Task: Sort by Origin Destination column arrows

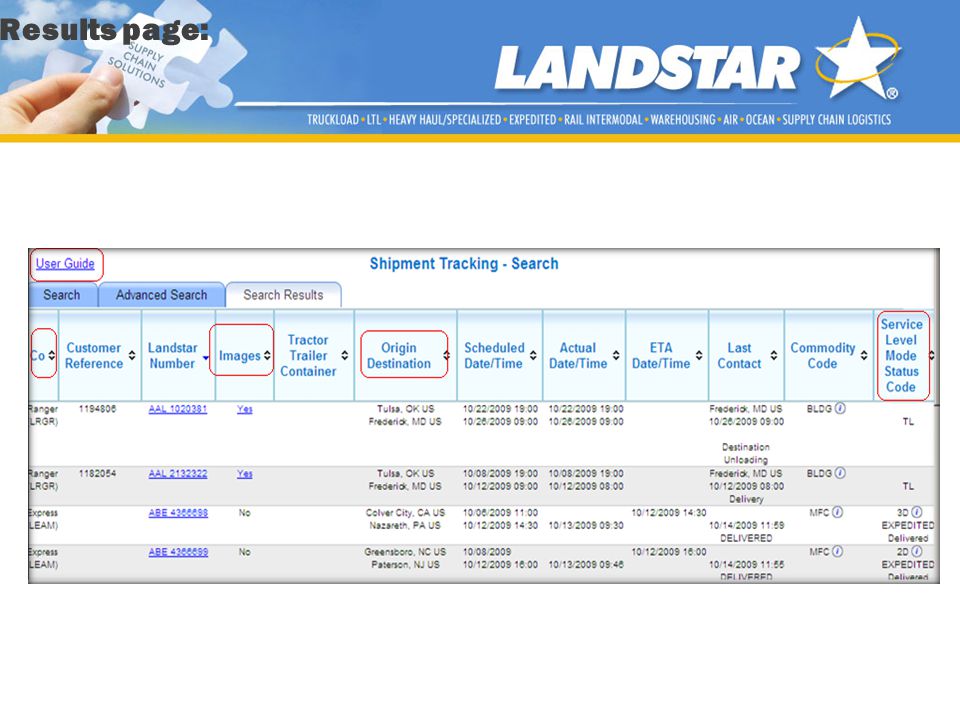Action: (446, 355)
